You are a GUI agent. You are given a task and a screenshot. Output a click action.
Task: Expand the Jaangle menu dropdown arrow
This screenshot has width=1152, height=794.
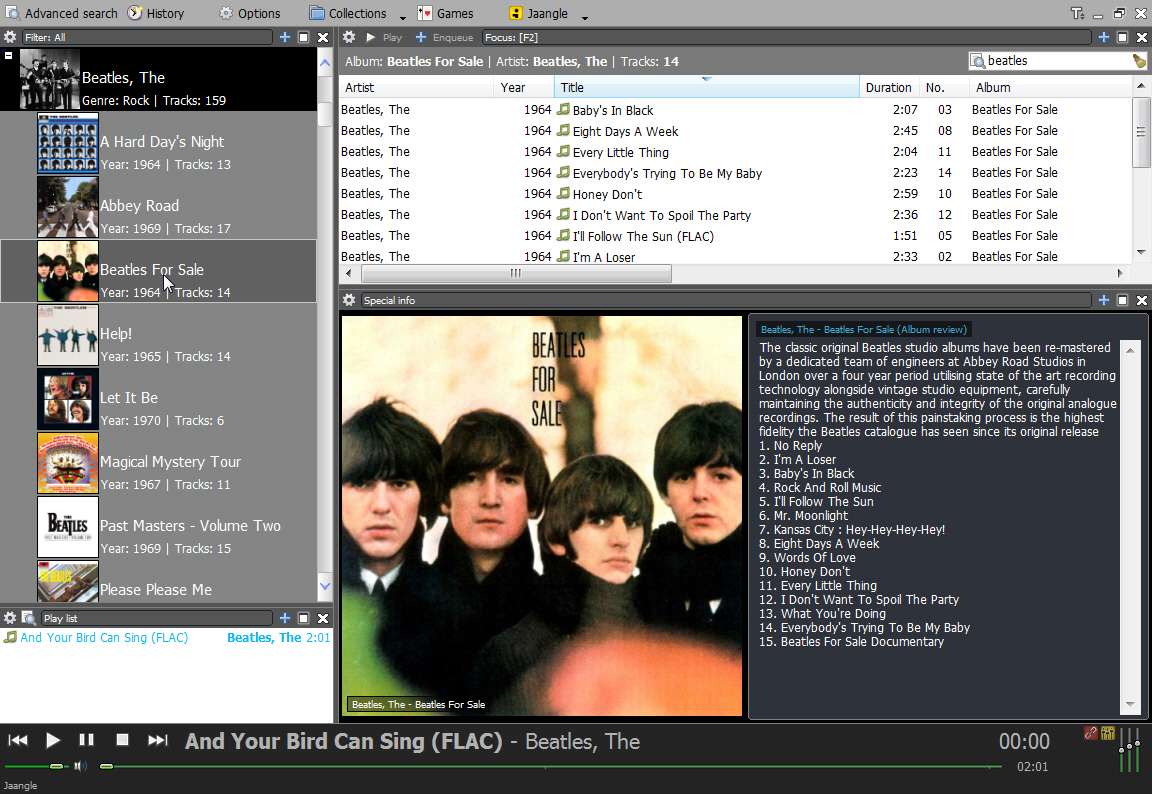[585, 17]
